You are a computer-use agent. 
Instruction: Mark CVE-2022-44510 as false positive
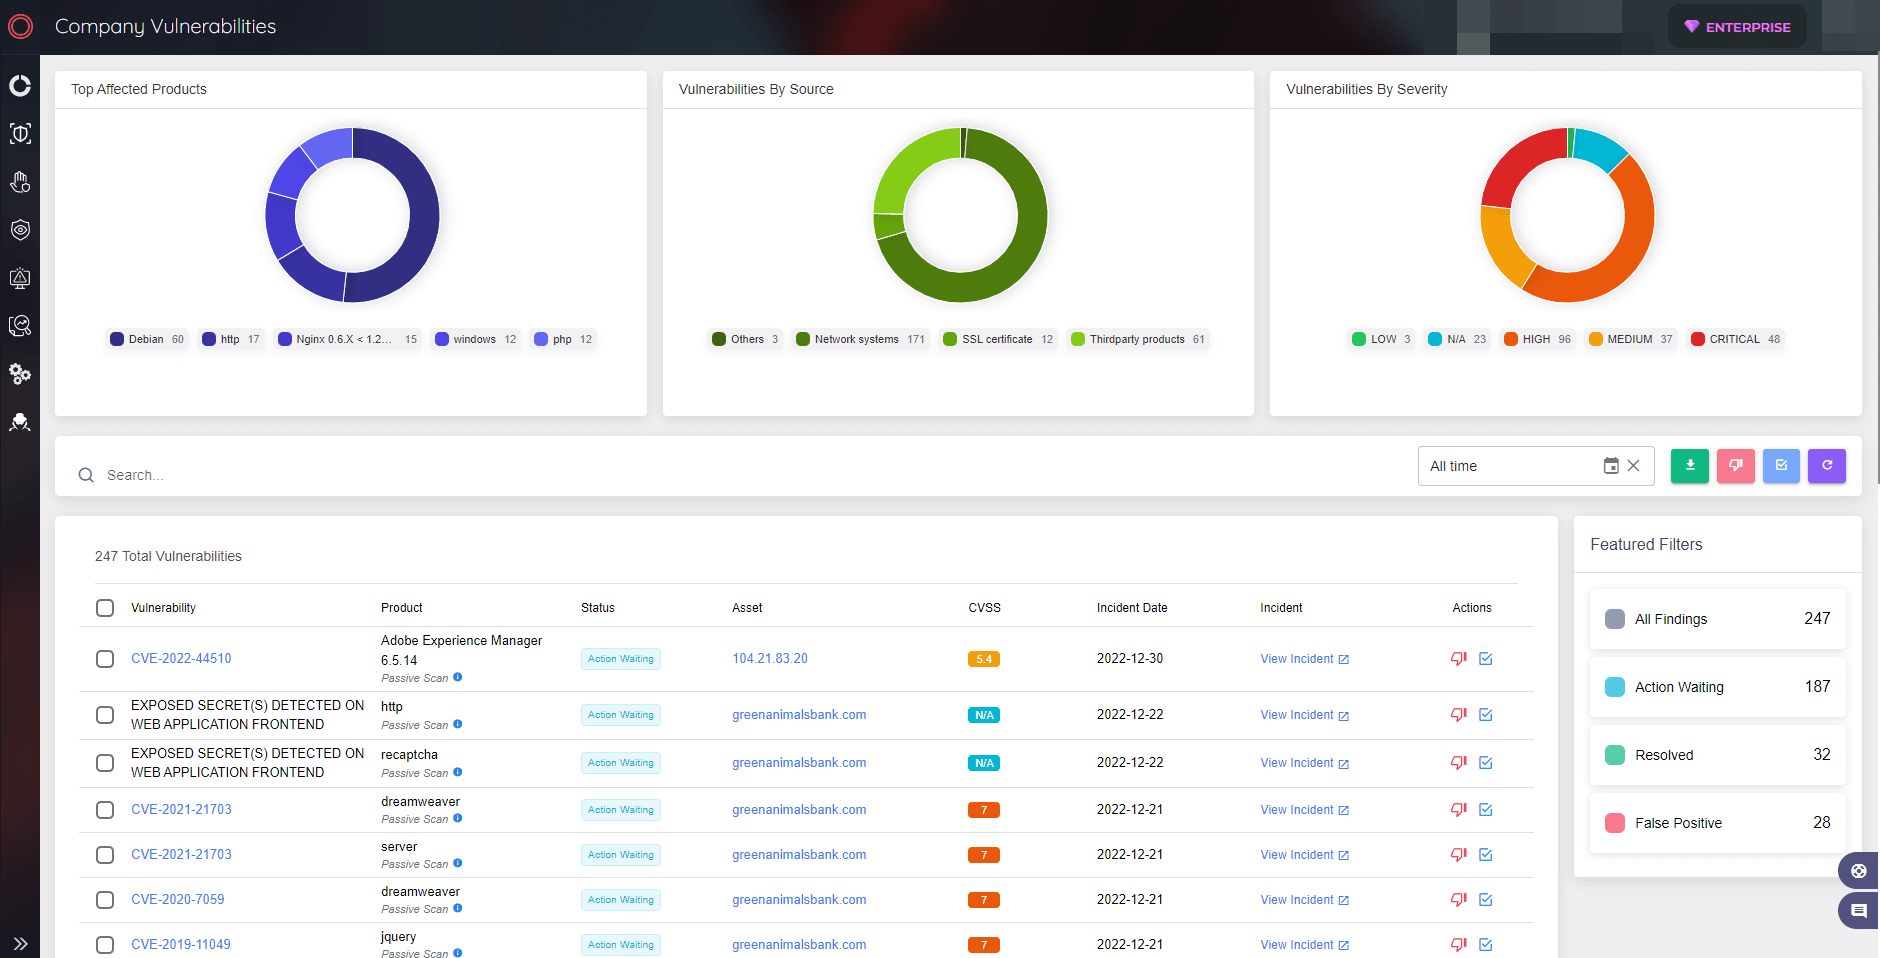1459,659
